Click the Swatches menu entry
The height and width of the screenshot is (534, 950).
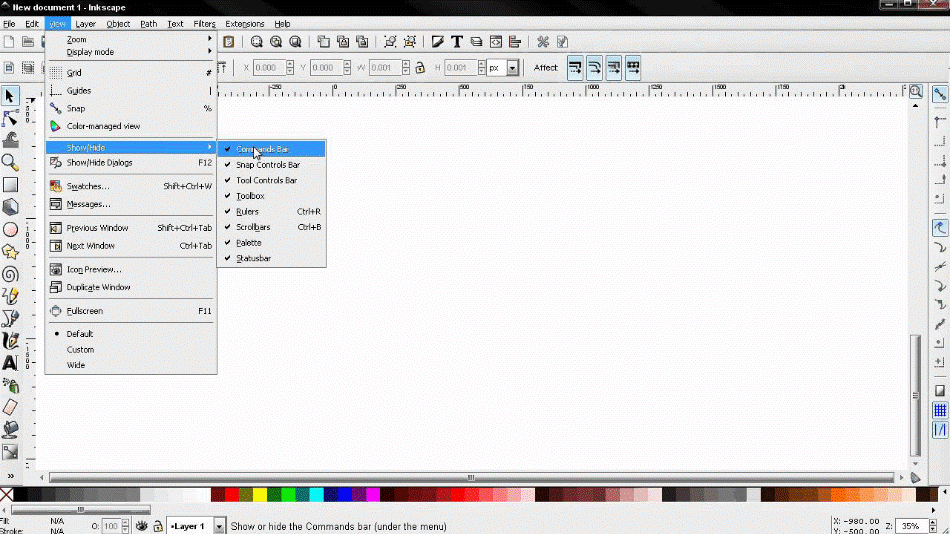(x=131, y=186)
